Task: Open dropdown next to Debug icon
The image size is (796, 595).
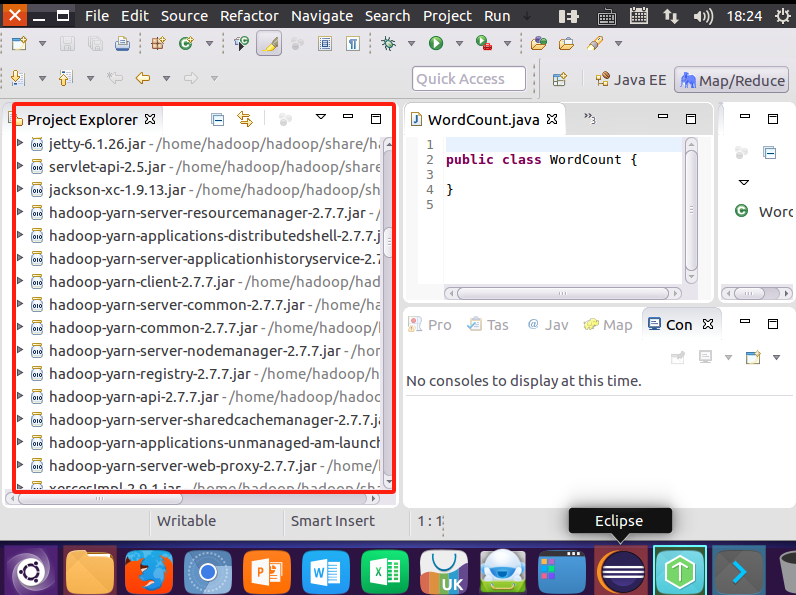Action: 412,44
